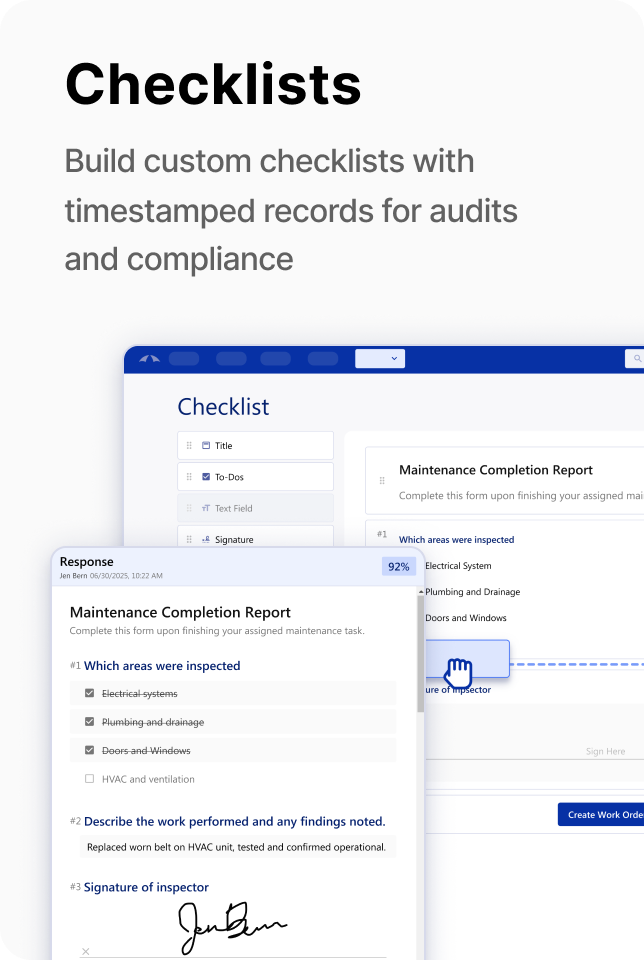Click the Signature field type icon
Screen dimensions: 644x960
206,539
